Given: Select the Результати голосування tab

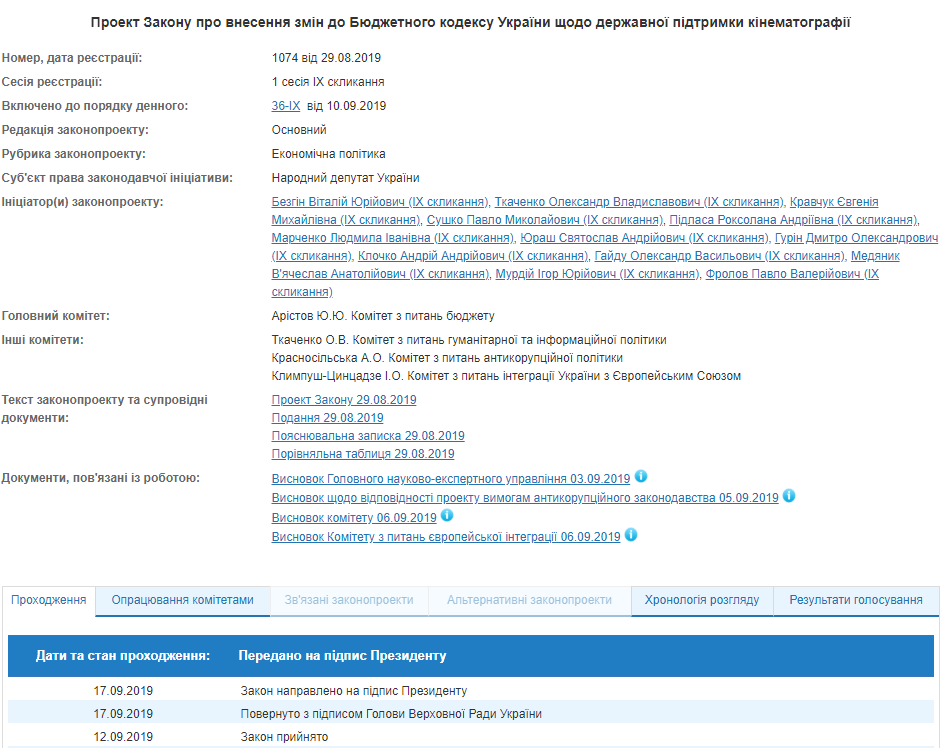Looking at the screenshot, I should (855, 600).
